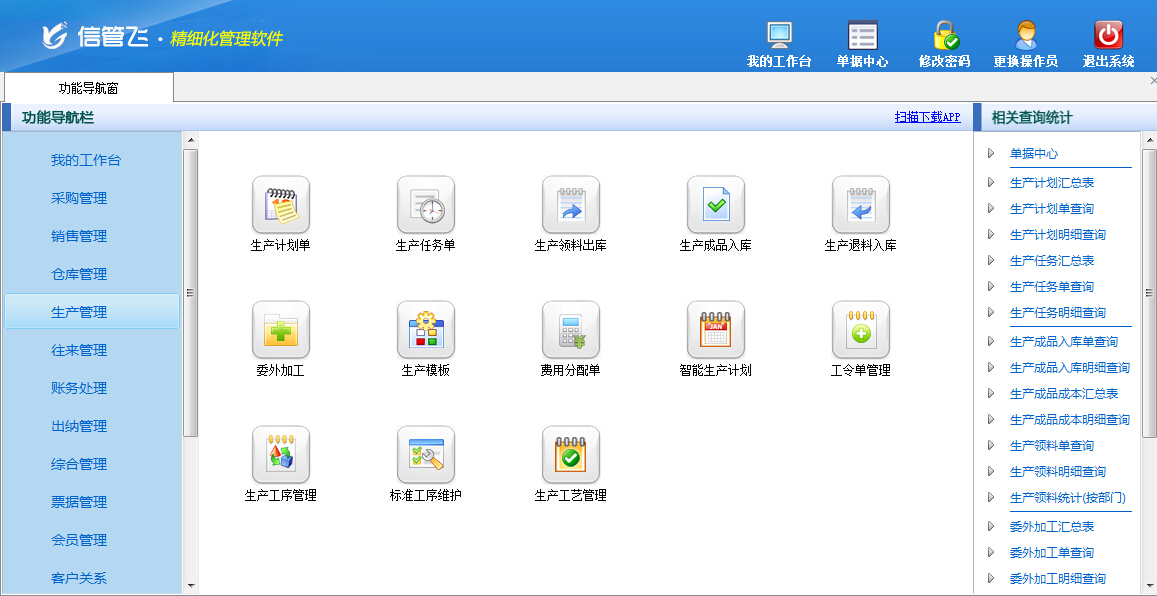Expand the arrow beside 生产计划汇总表
The height and width of the screenshot is (596, 1157).
[990, 183]
